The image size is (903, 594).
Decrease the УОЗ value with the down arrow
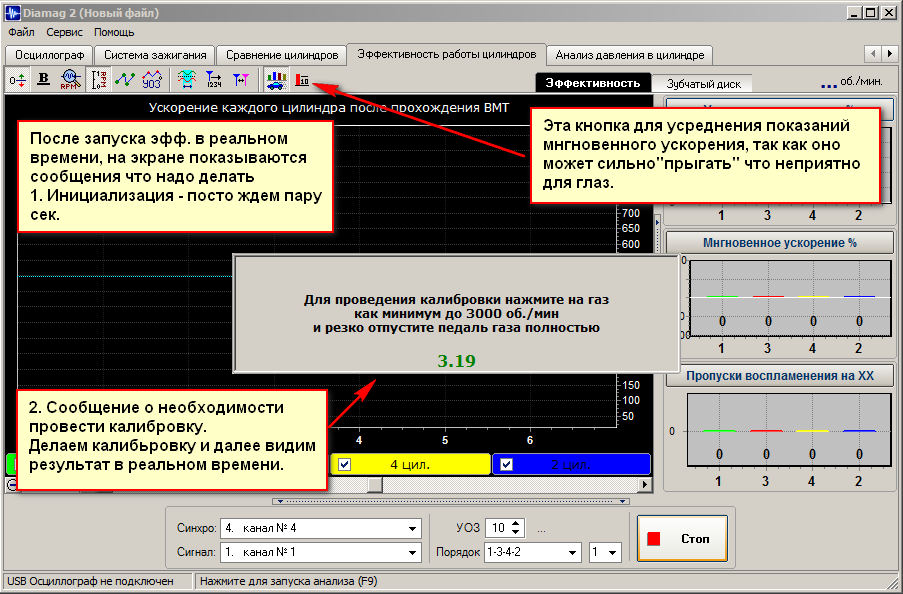click(x=515, y=532)
